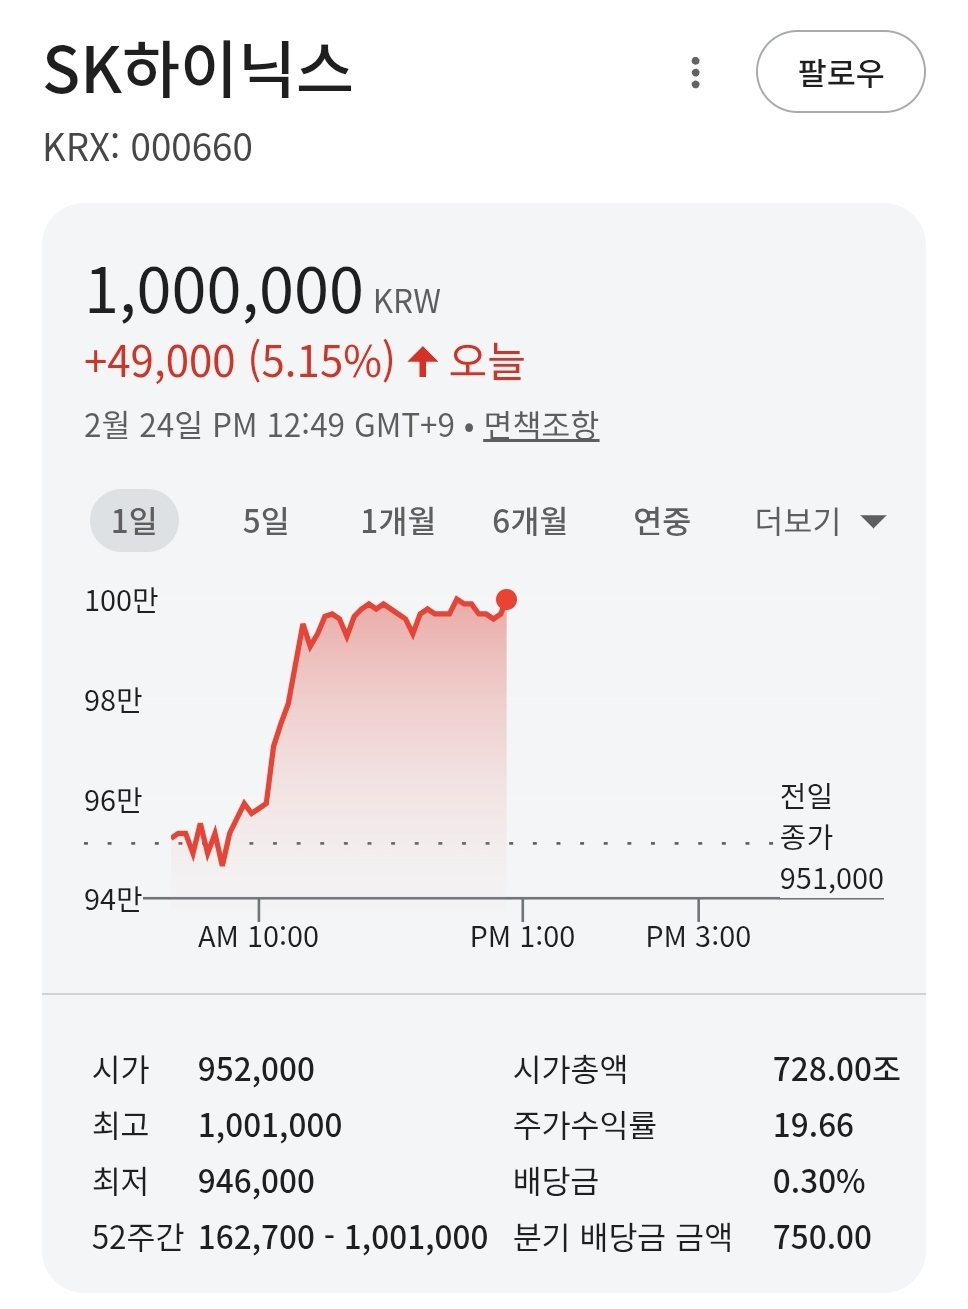The width and height of the screenshot is (968, 1309).
Task: Click the 주가수익률 19.66 value
Action: 813,1126
